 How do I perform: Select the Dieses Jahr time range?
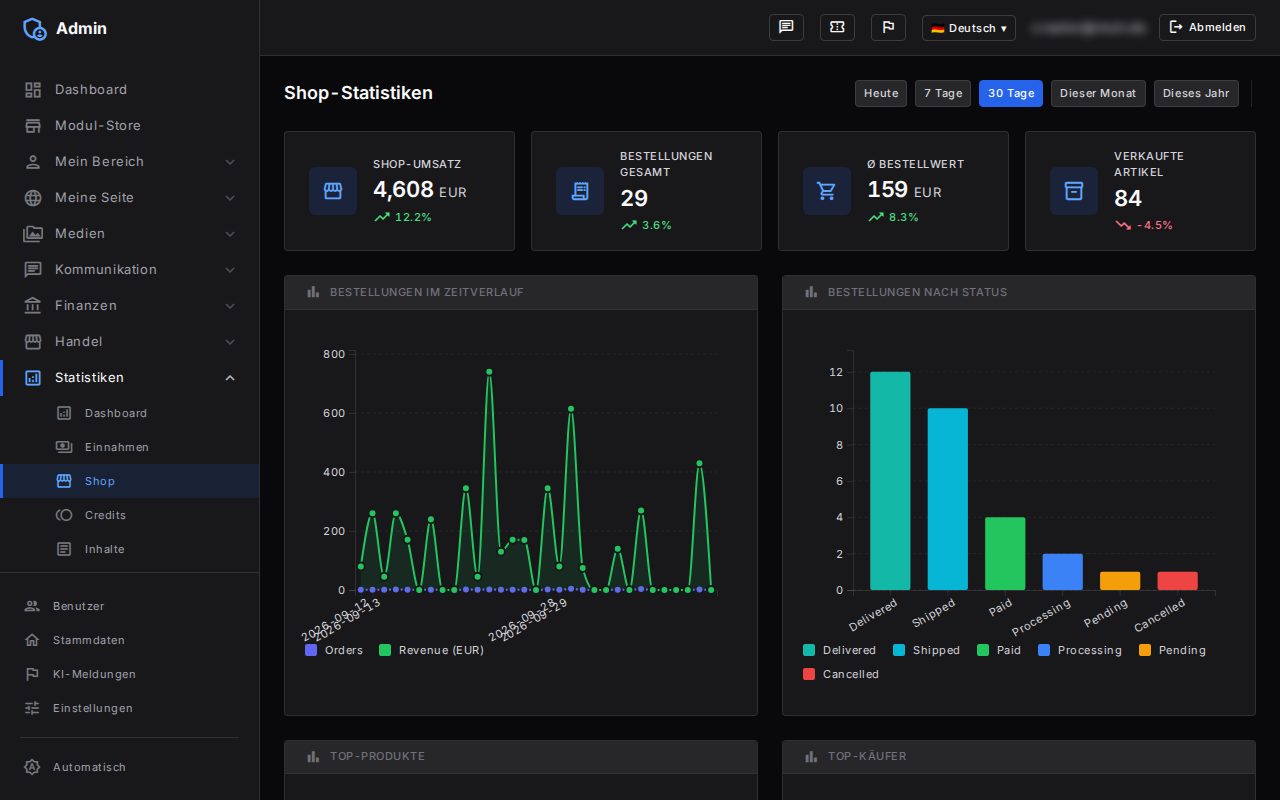click(1196, 93)
